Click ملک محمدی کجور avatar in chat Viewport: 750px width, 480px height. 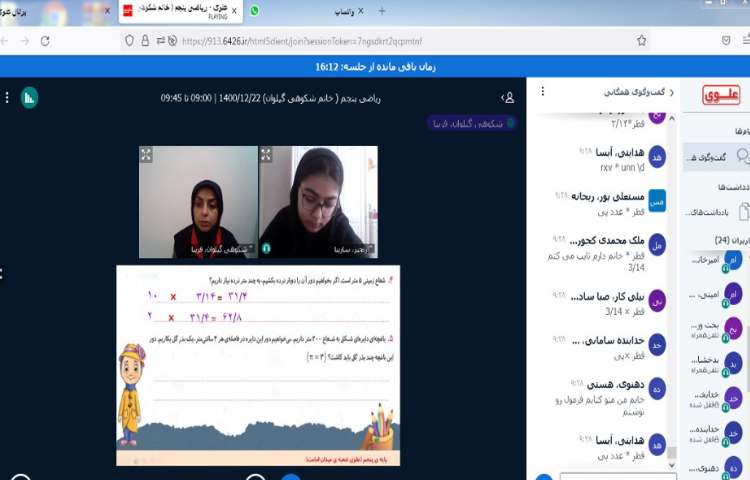tap(657, 246)
